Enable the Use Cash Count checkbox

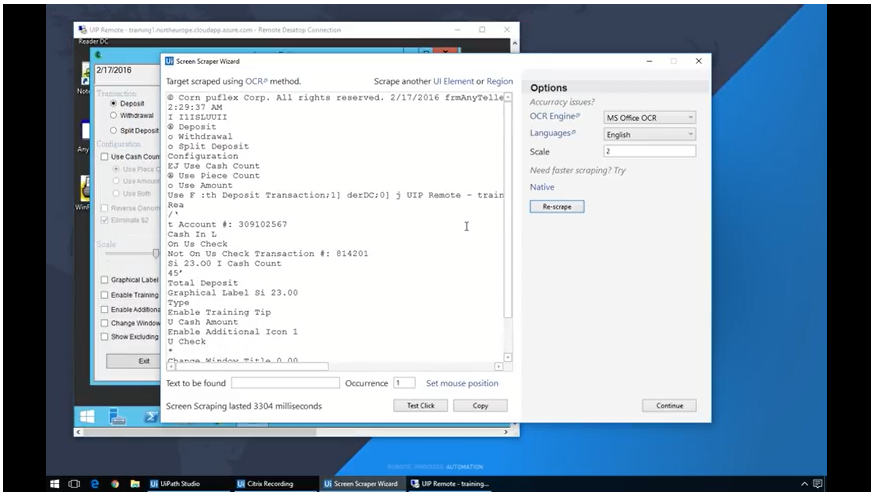point(104,157)
